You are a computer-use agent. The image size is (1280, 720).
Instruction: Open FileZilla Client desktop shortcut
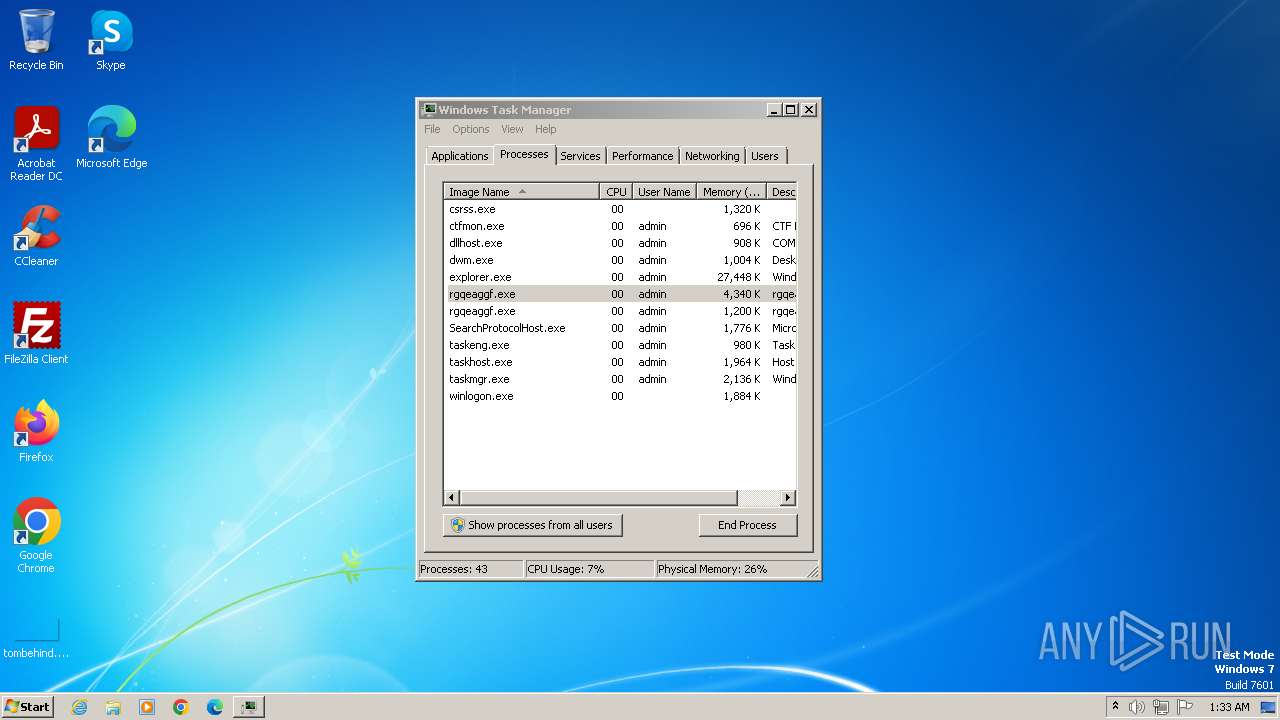pyautogui.click(x=36, y=334)
